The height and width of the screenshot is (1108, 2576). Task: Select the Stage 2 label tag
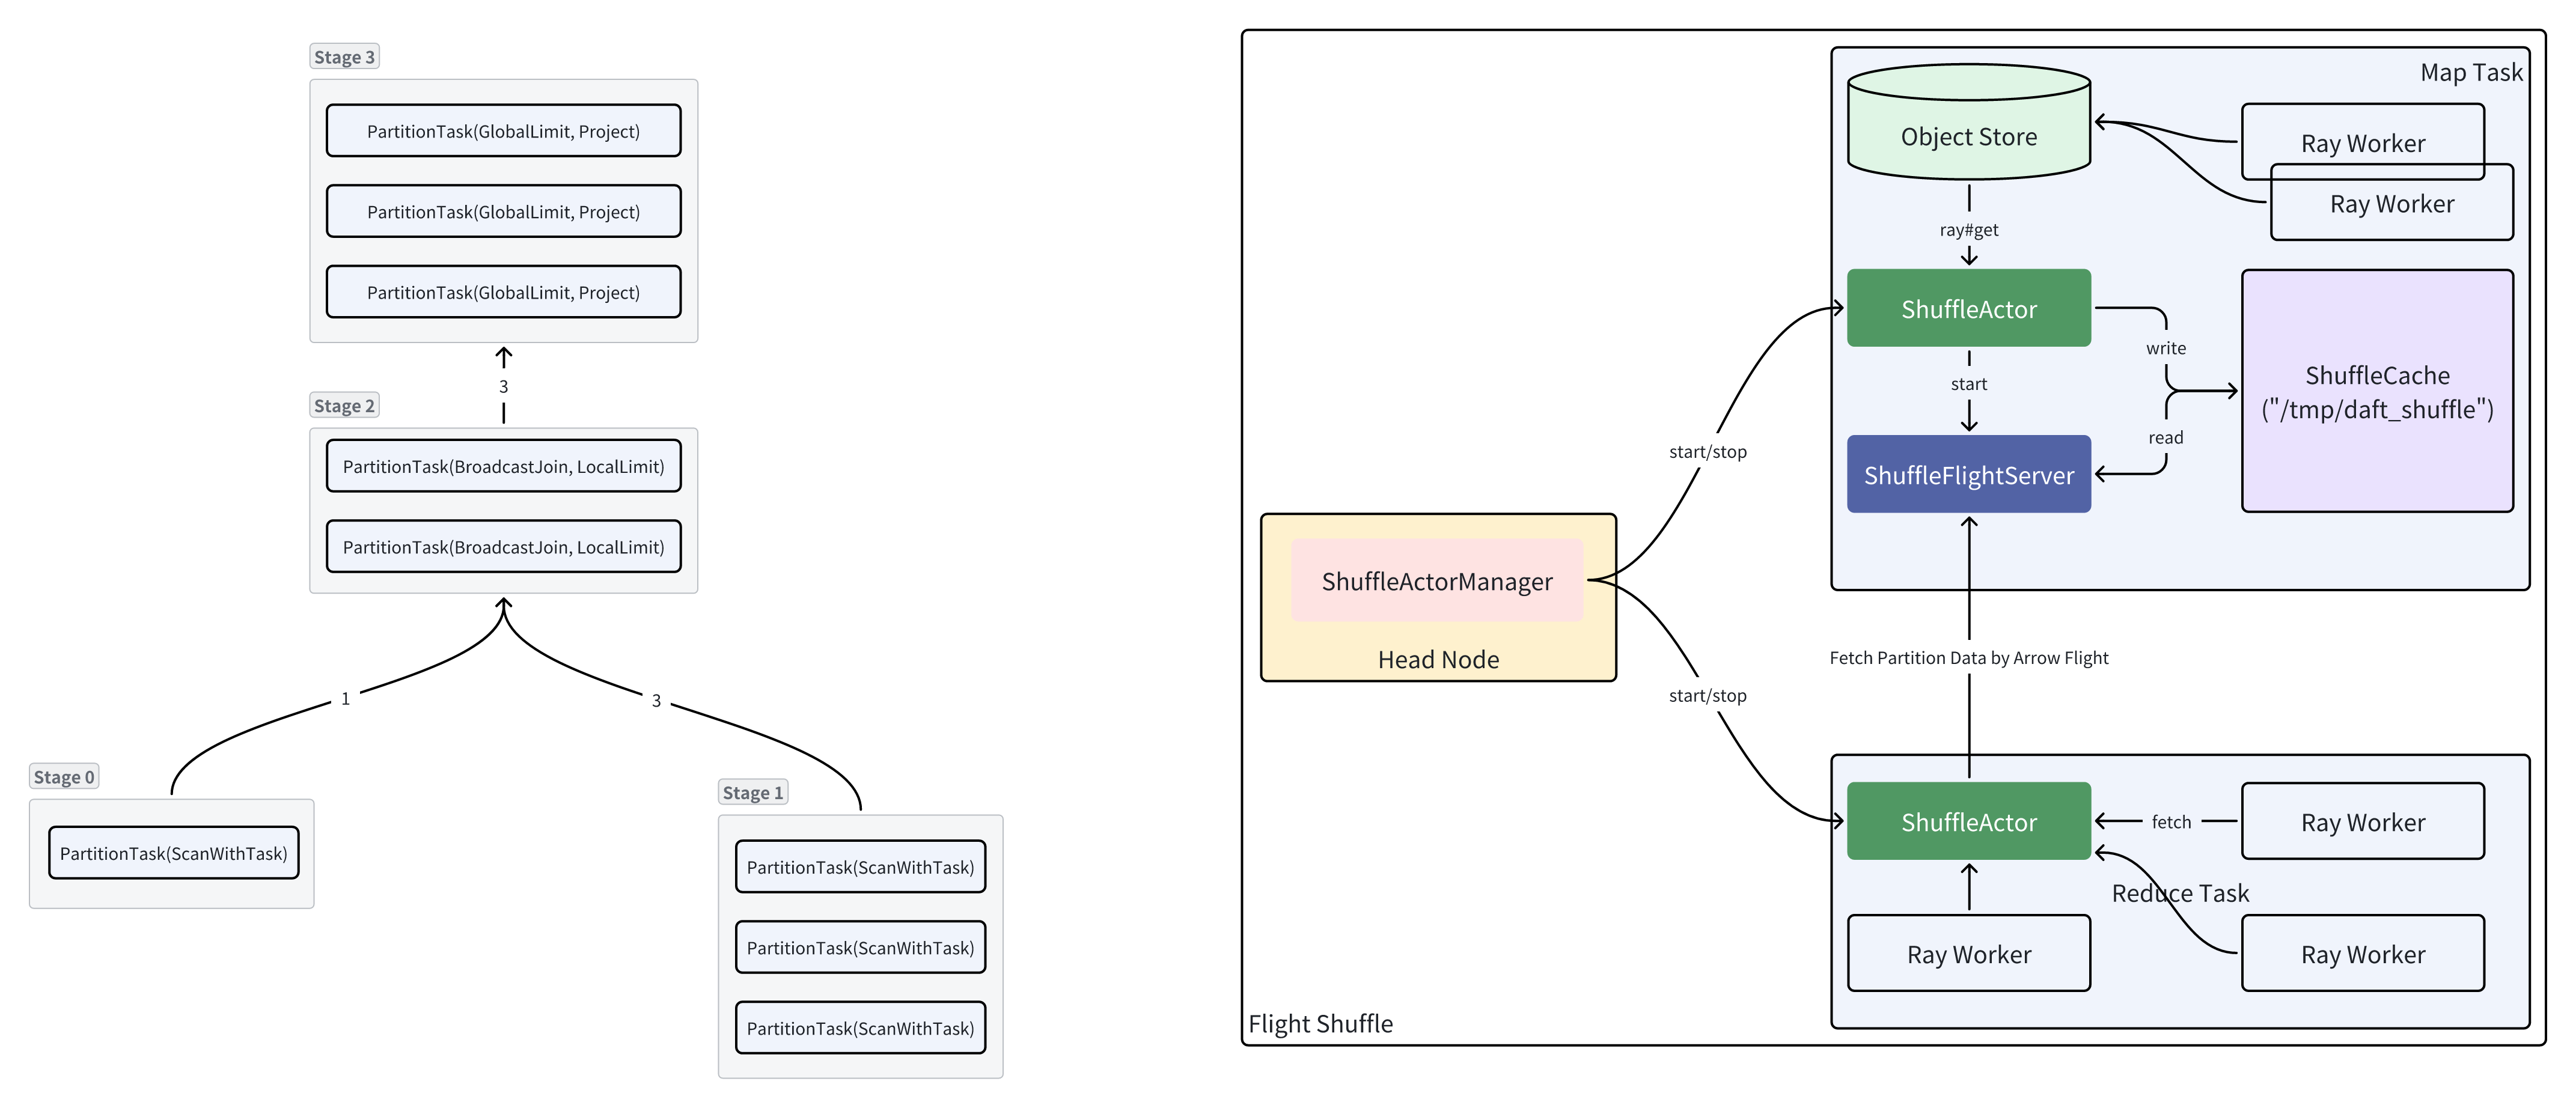(x=344, y=405)
